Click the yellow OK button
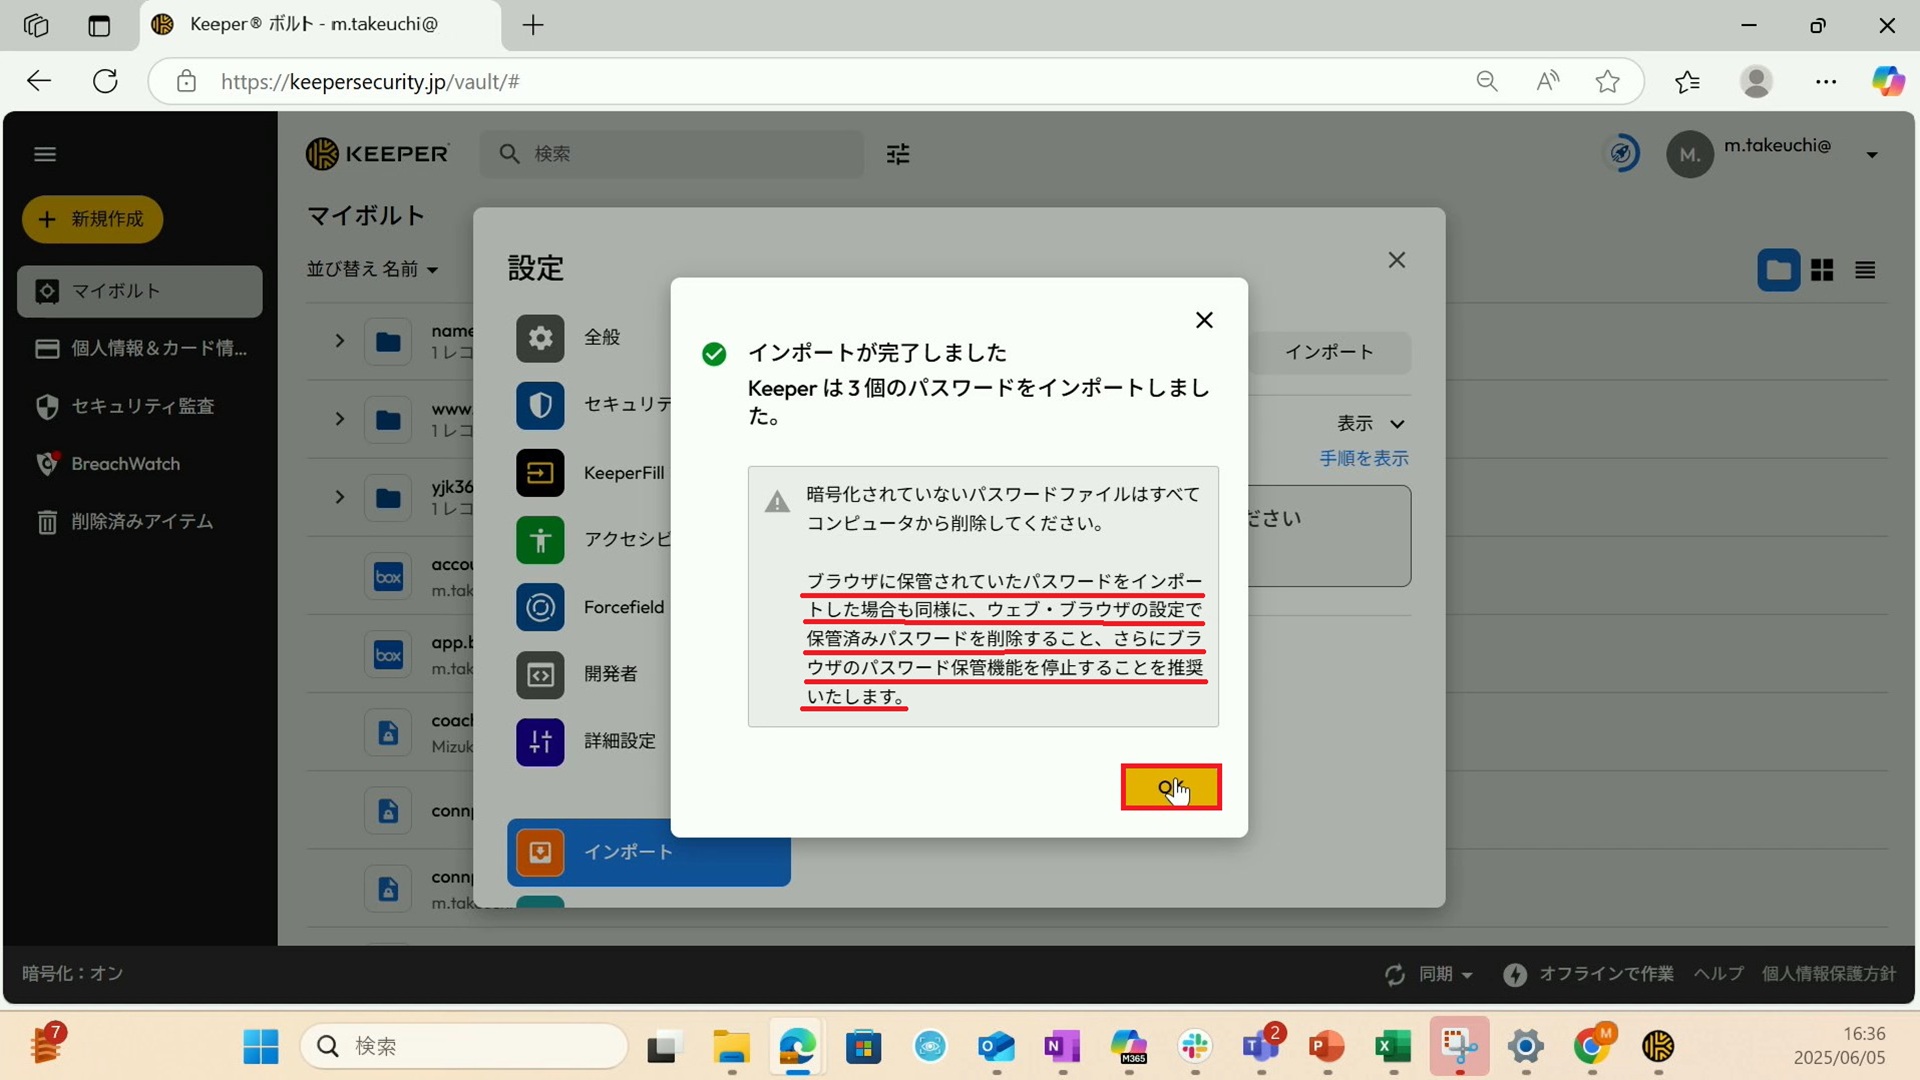 pyautogui.click(x=1170, y=787)
